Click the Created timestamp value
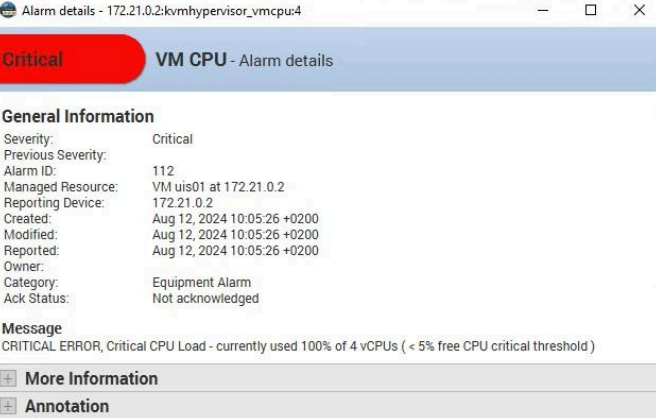Viewport: 656px width, 418px height. point(236,218)
